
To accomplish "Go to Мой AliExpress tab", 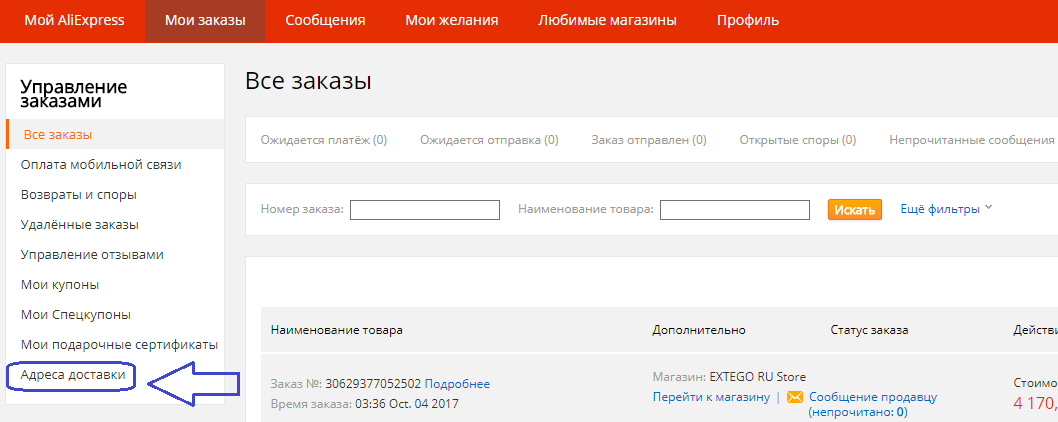I will 74,21.
